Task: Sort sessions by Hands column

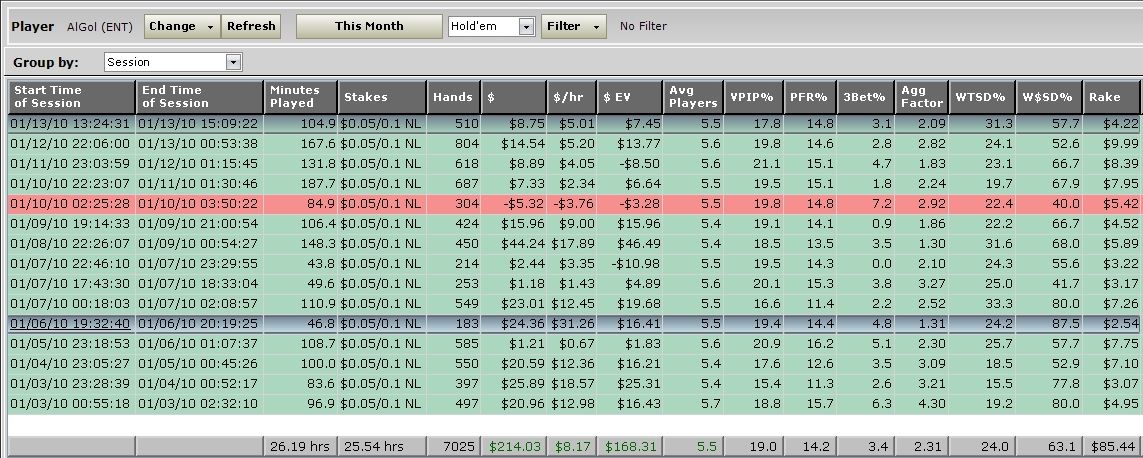Action: [x=453, y=97]
